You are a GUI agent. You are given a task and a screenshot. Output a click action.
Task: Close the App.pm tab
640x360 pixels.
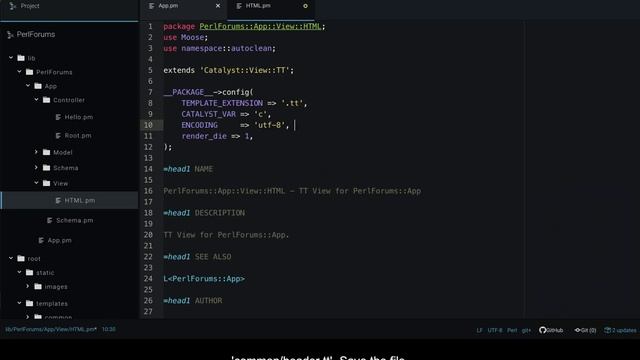218,6
